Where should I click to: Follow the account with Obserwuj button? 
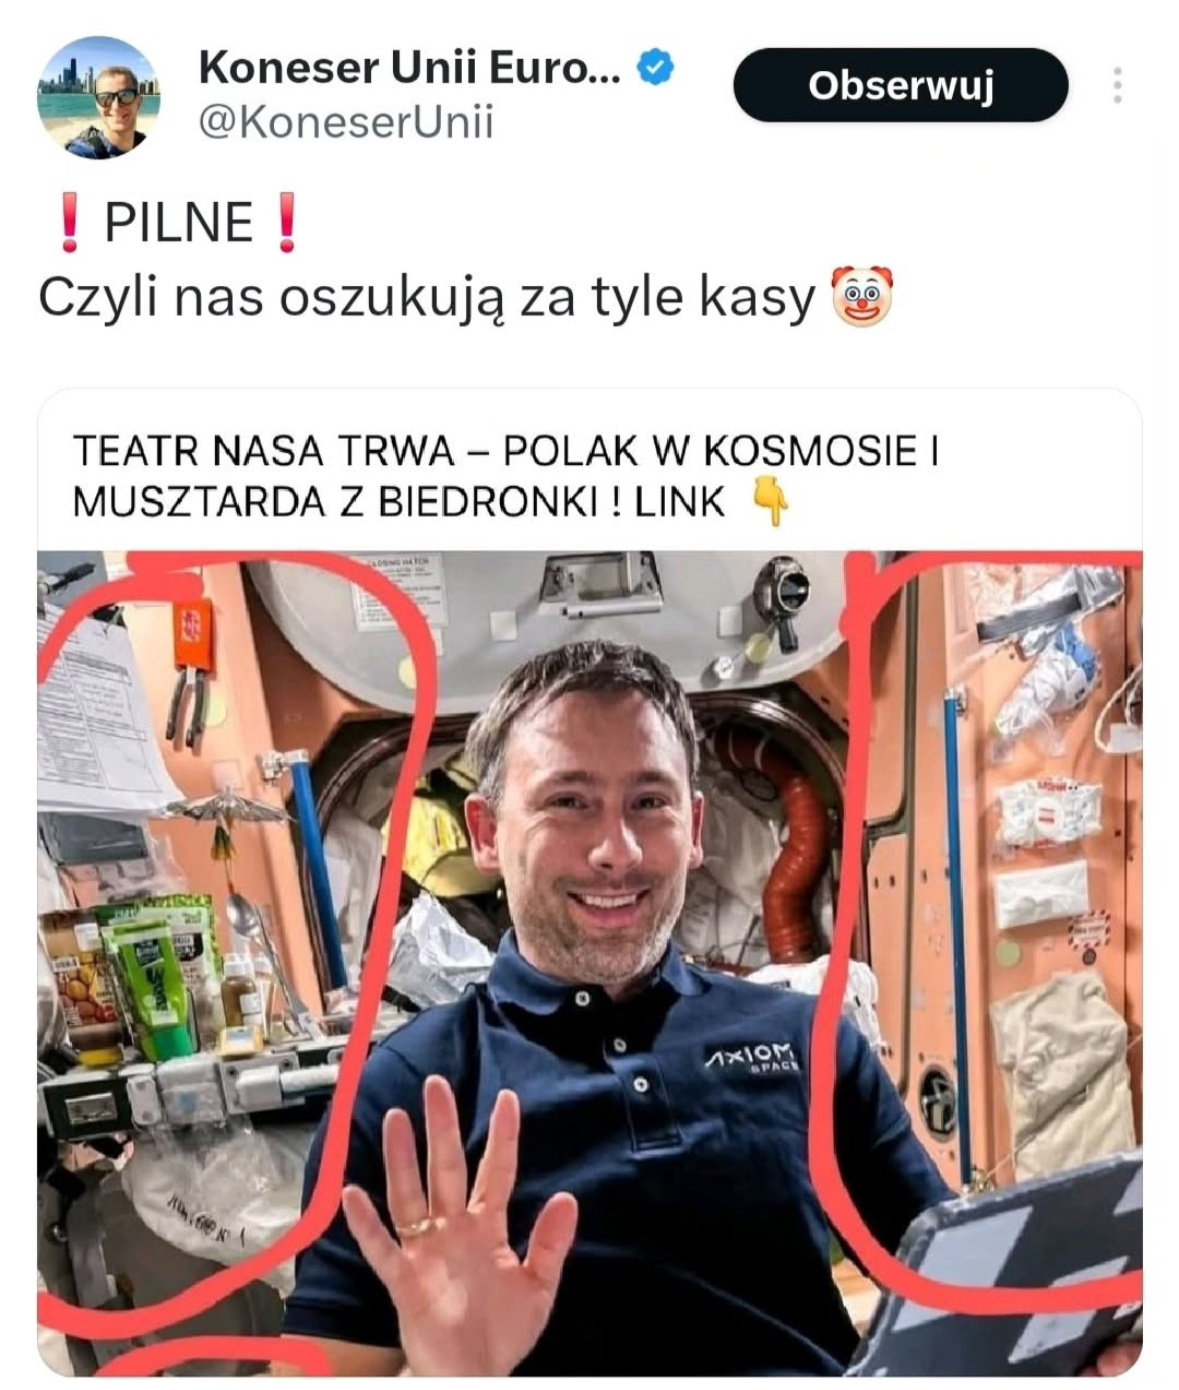pyautogui.click(x=900, y=86)
